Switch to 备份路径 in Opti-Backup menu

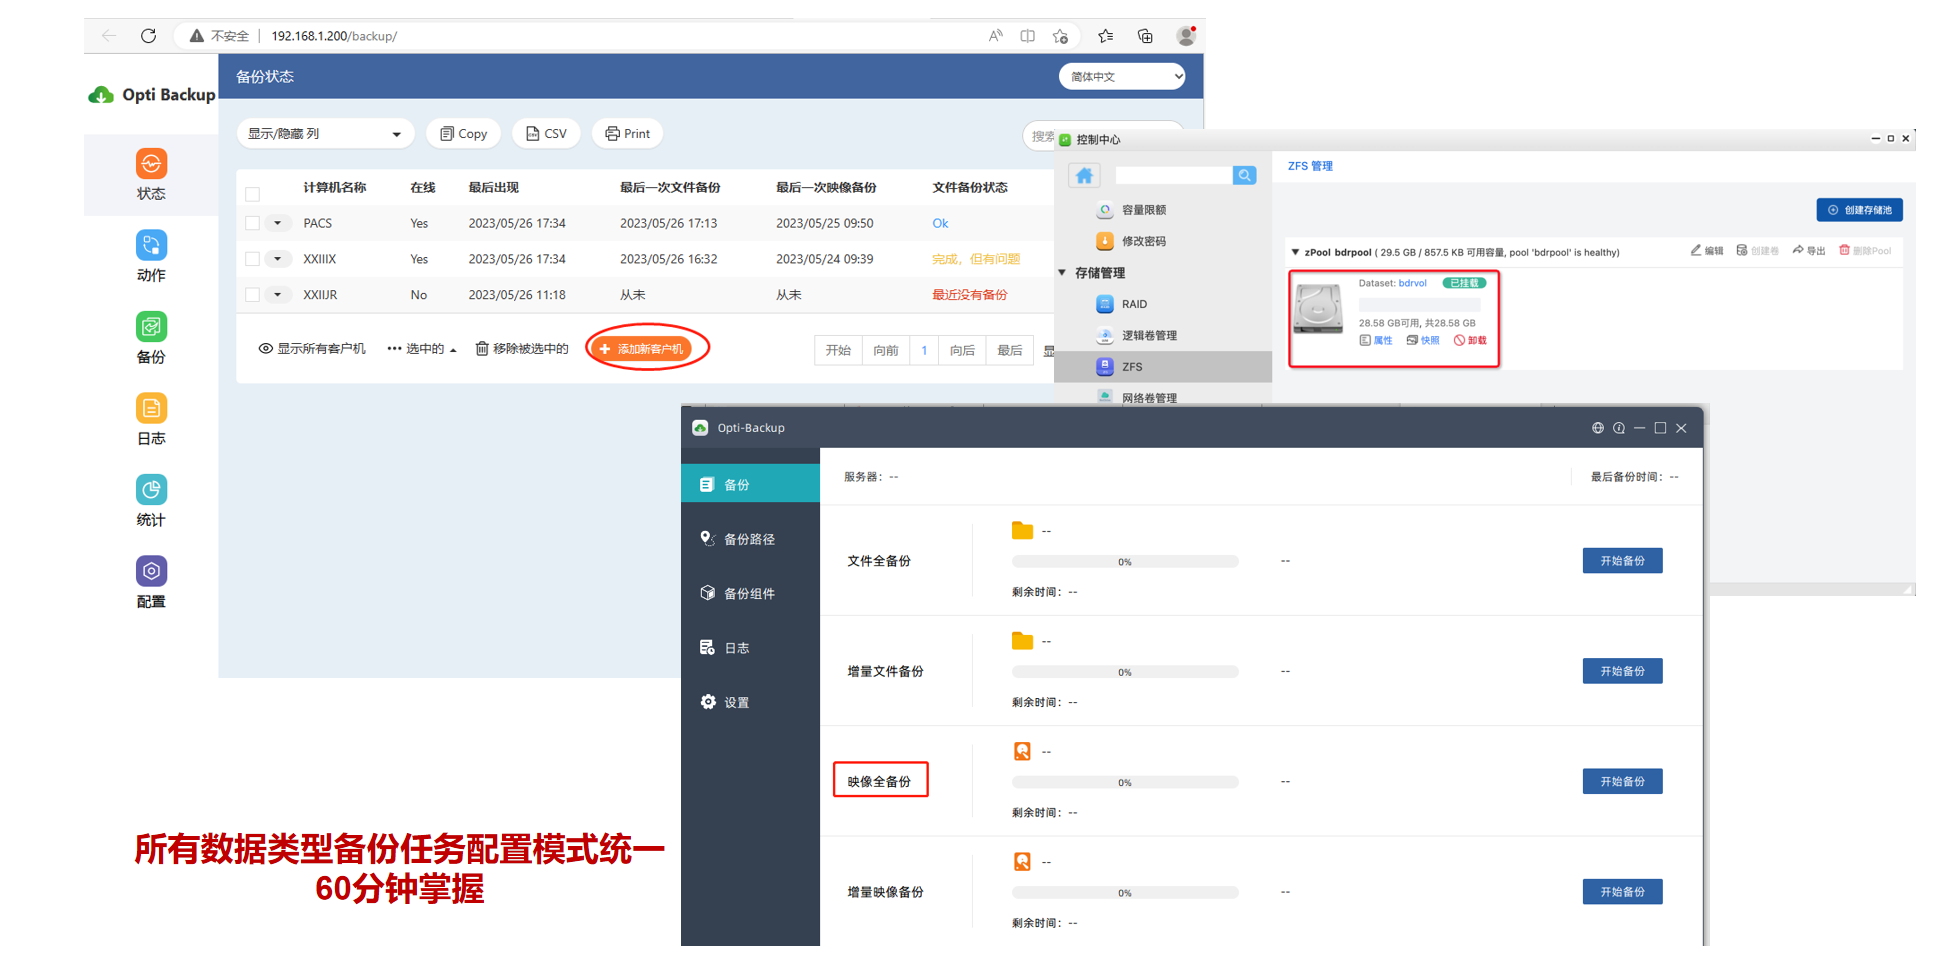(x=749, y=540)
